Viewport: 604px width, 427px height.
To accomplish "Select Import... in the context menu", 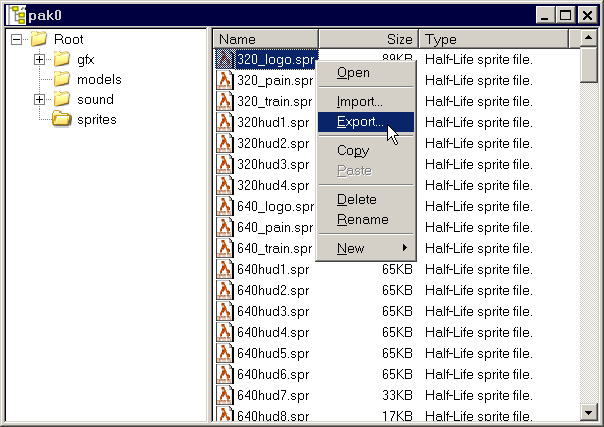I will (359, 101).
